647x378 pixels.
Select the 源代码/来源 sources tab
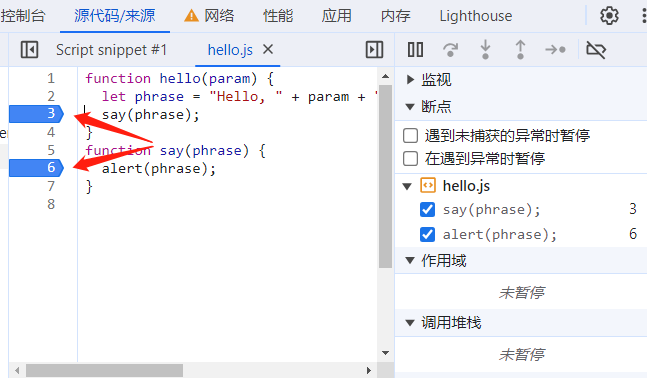pyautogui.click(x=115, y=16)
